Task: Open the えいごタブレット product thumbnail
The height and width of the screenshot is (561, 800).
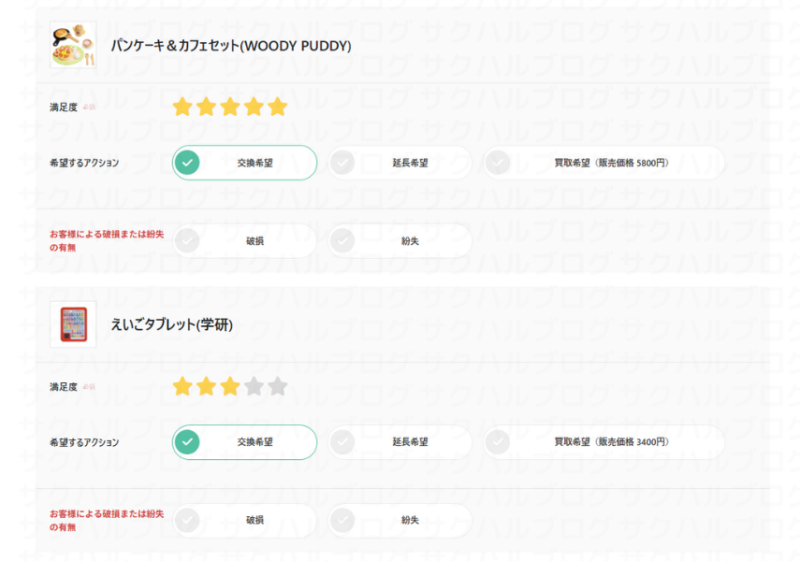Action: [73, 324]
